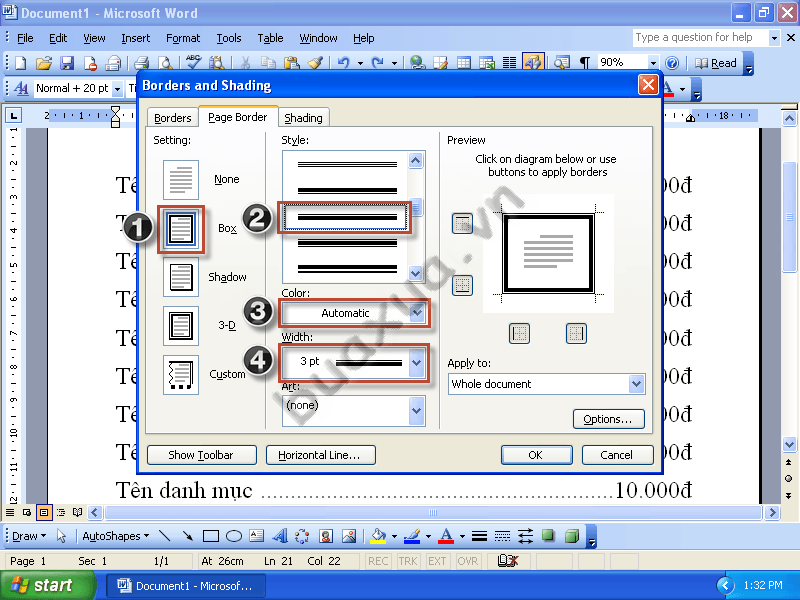Click the Insert Clip Art icon

click(326, 536)
